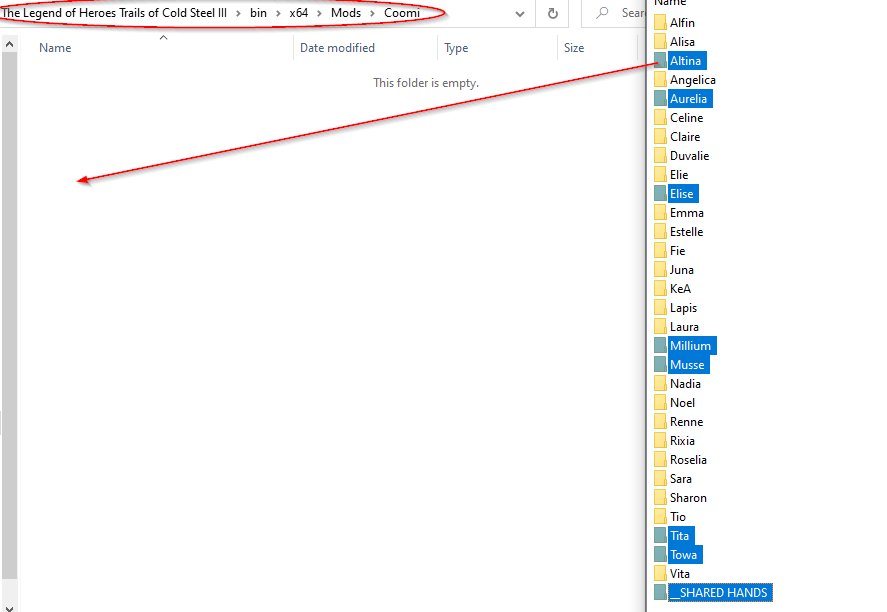Click the Elise folder icon
The image size is (887, 612).
tap(660, 193)
